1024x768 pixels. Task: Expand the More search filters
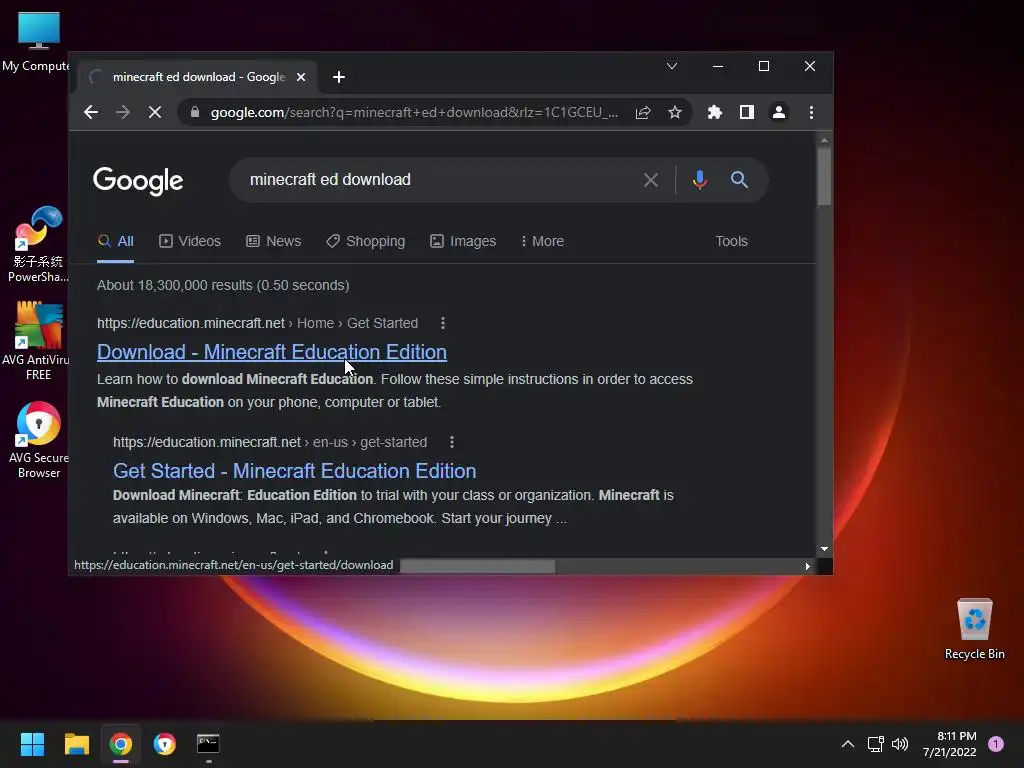click(543, 241)
